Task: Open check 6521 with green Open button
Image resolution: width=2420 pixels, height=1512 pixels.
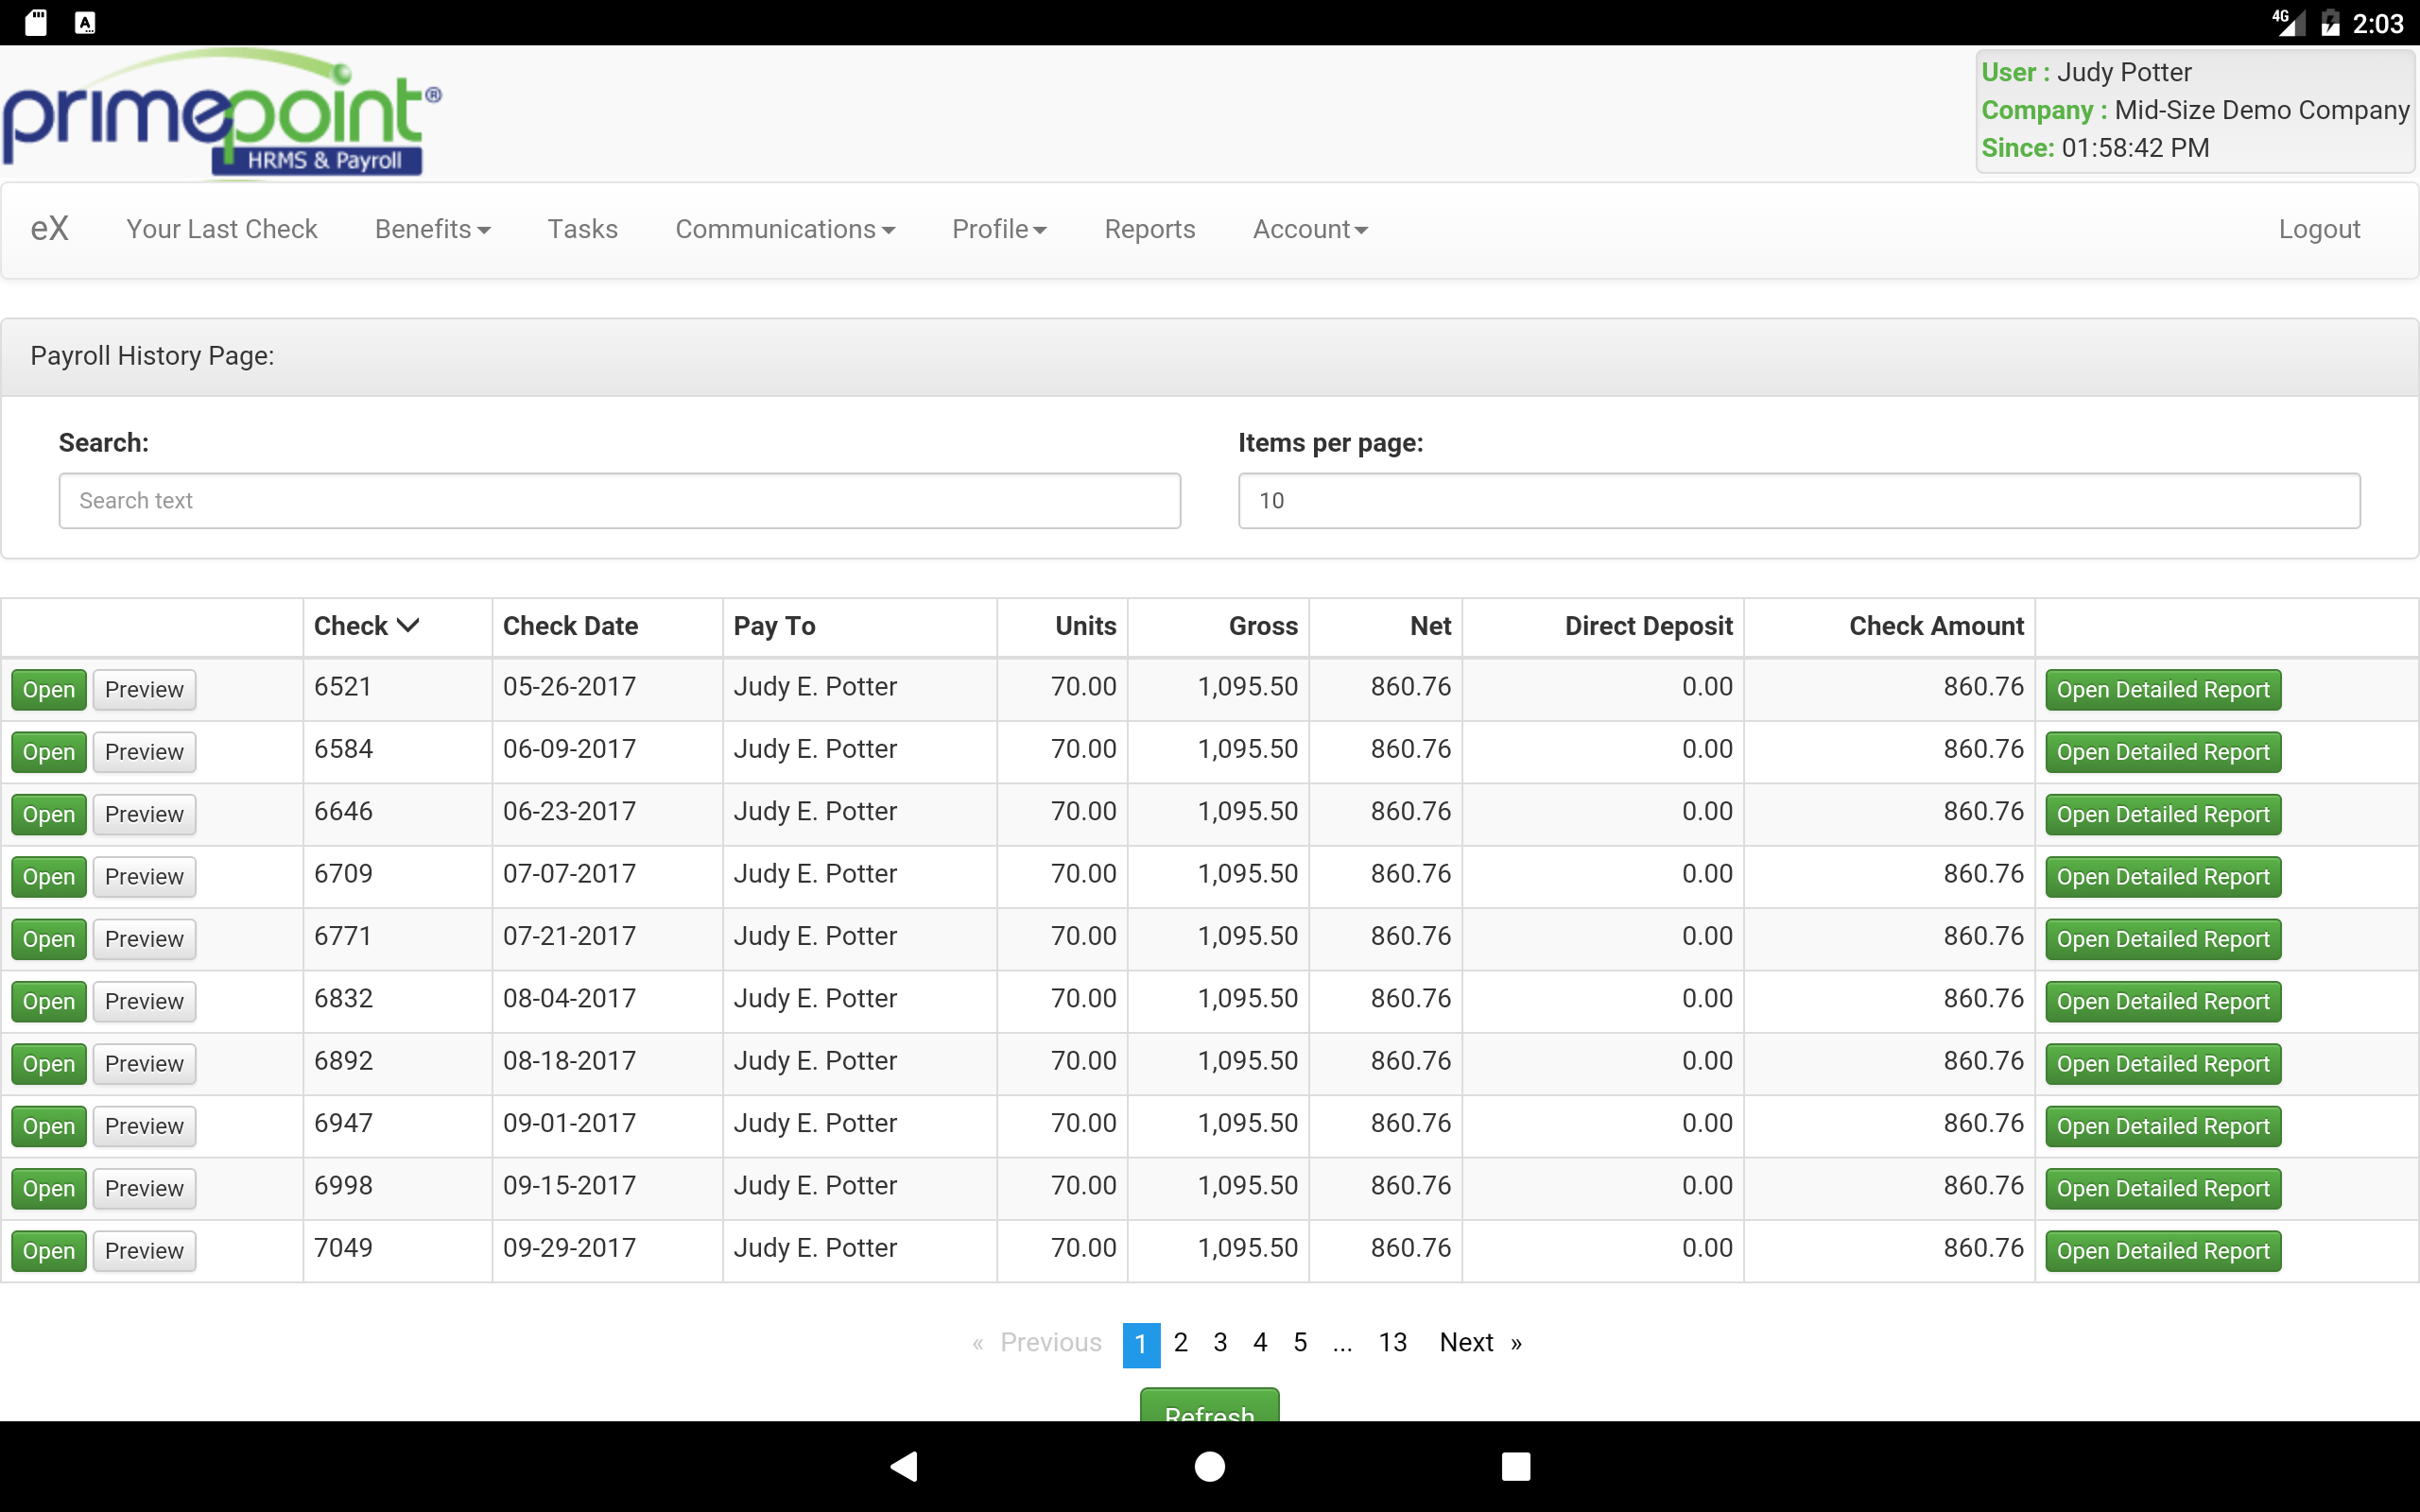Action: coord(49,689)
